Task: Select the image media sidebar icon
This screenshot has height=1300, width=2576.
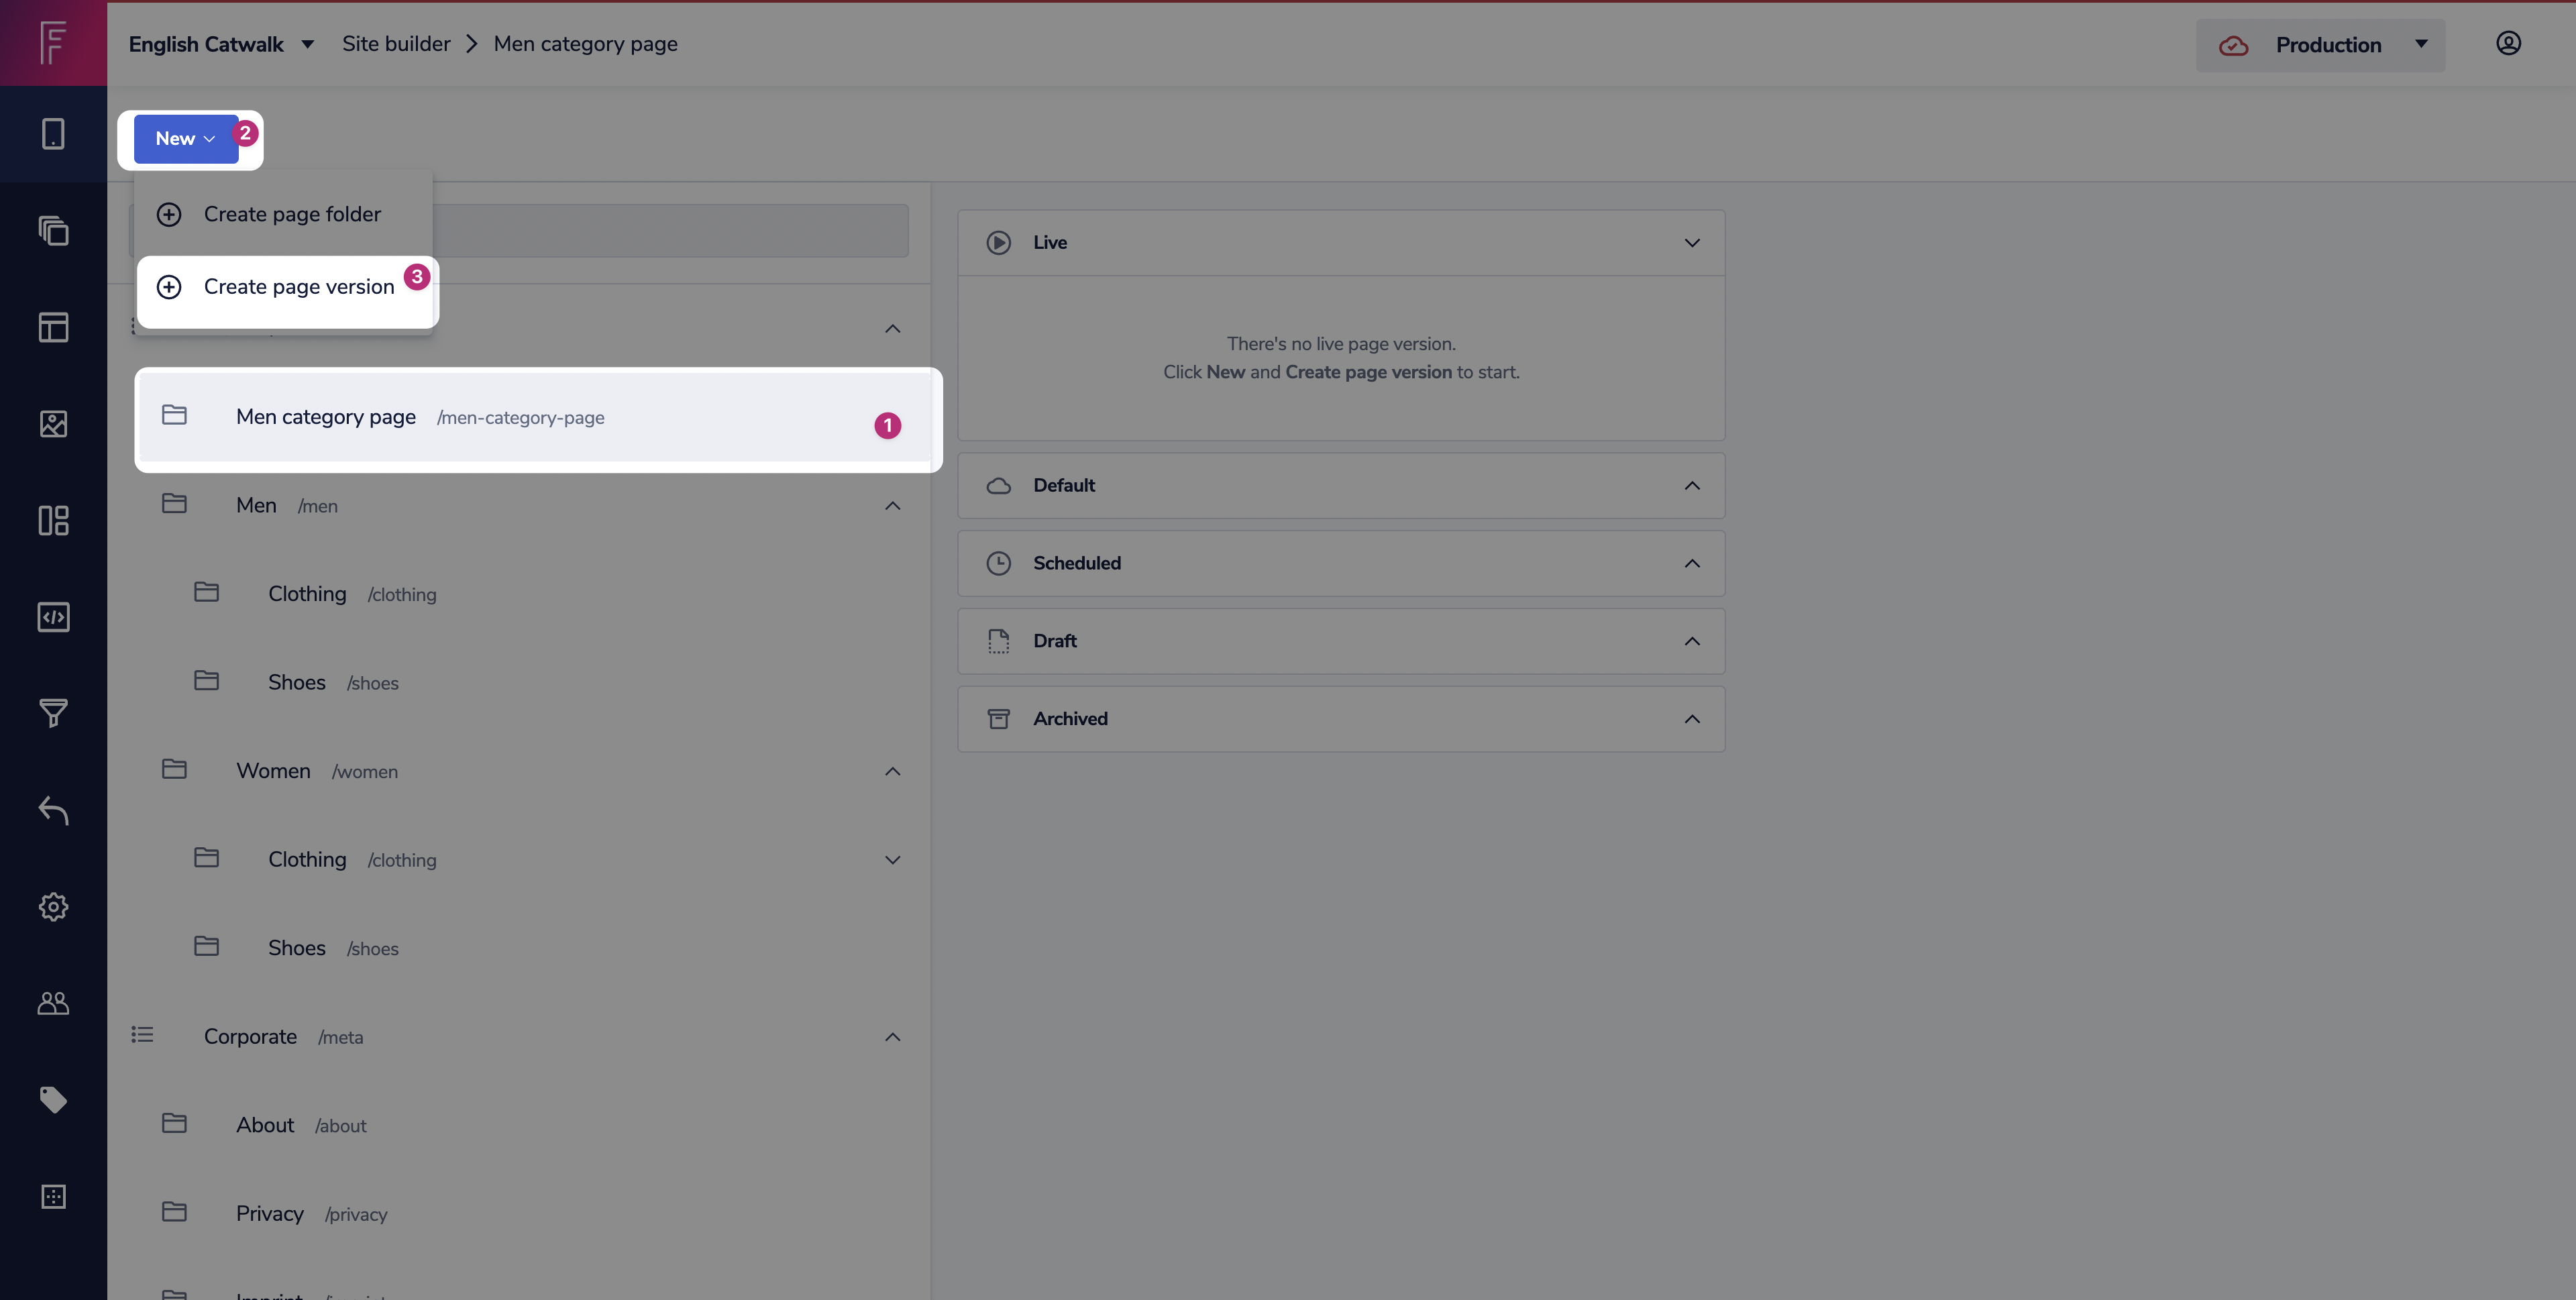Action: pos(53,424)
